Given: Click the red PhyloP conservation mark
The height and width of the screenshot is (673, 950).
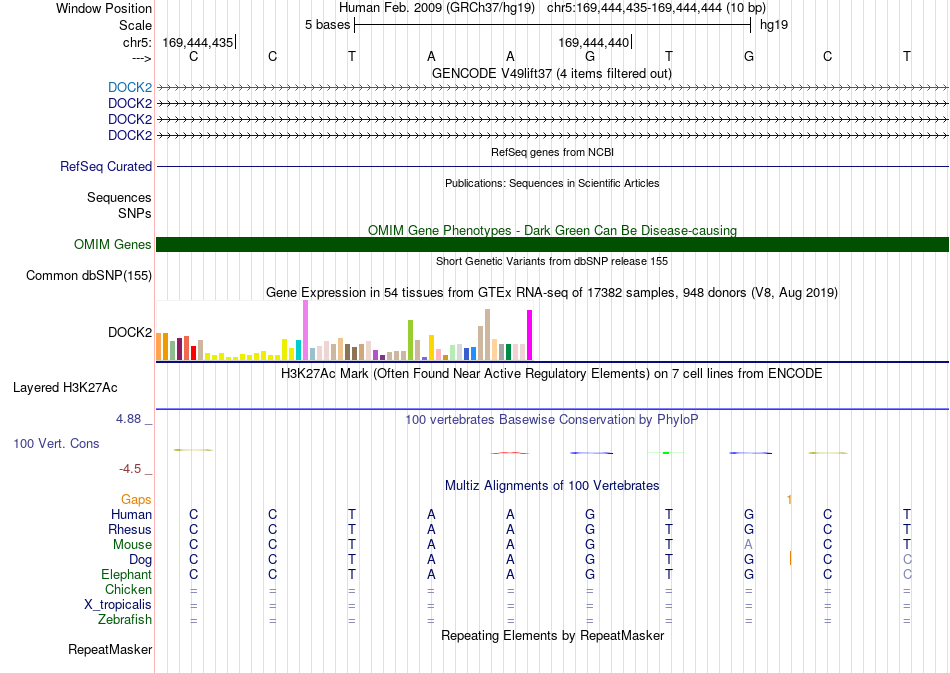Looking at the screenshot, I should click(x=510, y=453).
